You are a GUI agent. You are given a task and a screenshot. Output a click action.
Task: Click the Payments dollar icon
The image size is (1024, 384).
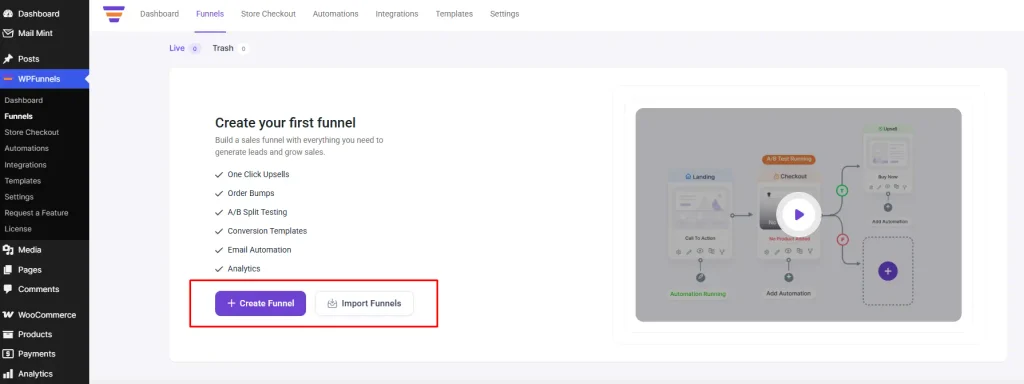coord(8,354)
